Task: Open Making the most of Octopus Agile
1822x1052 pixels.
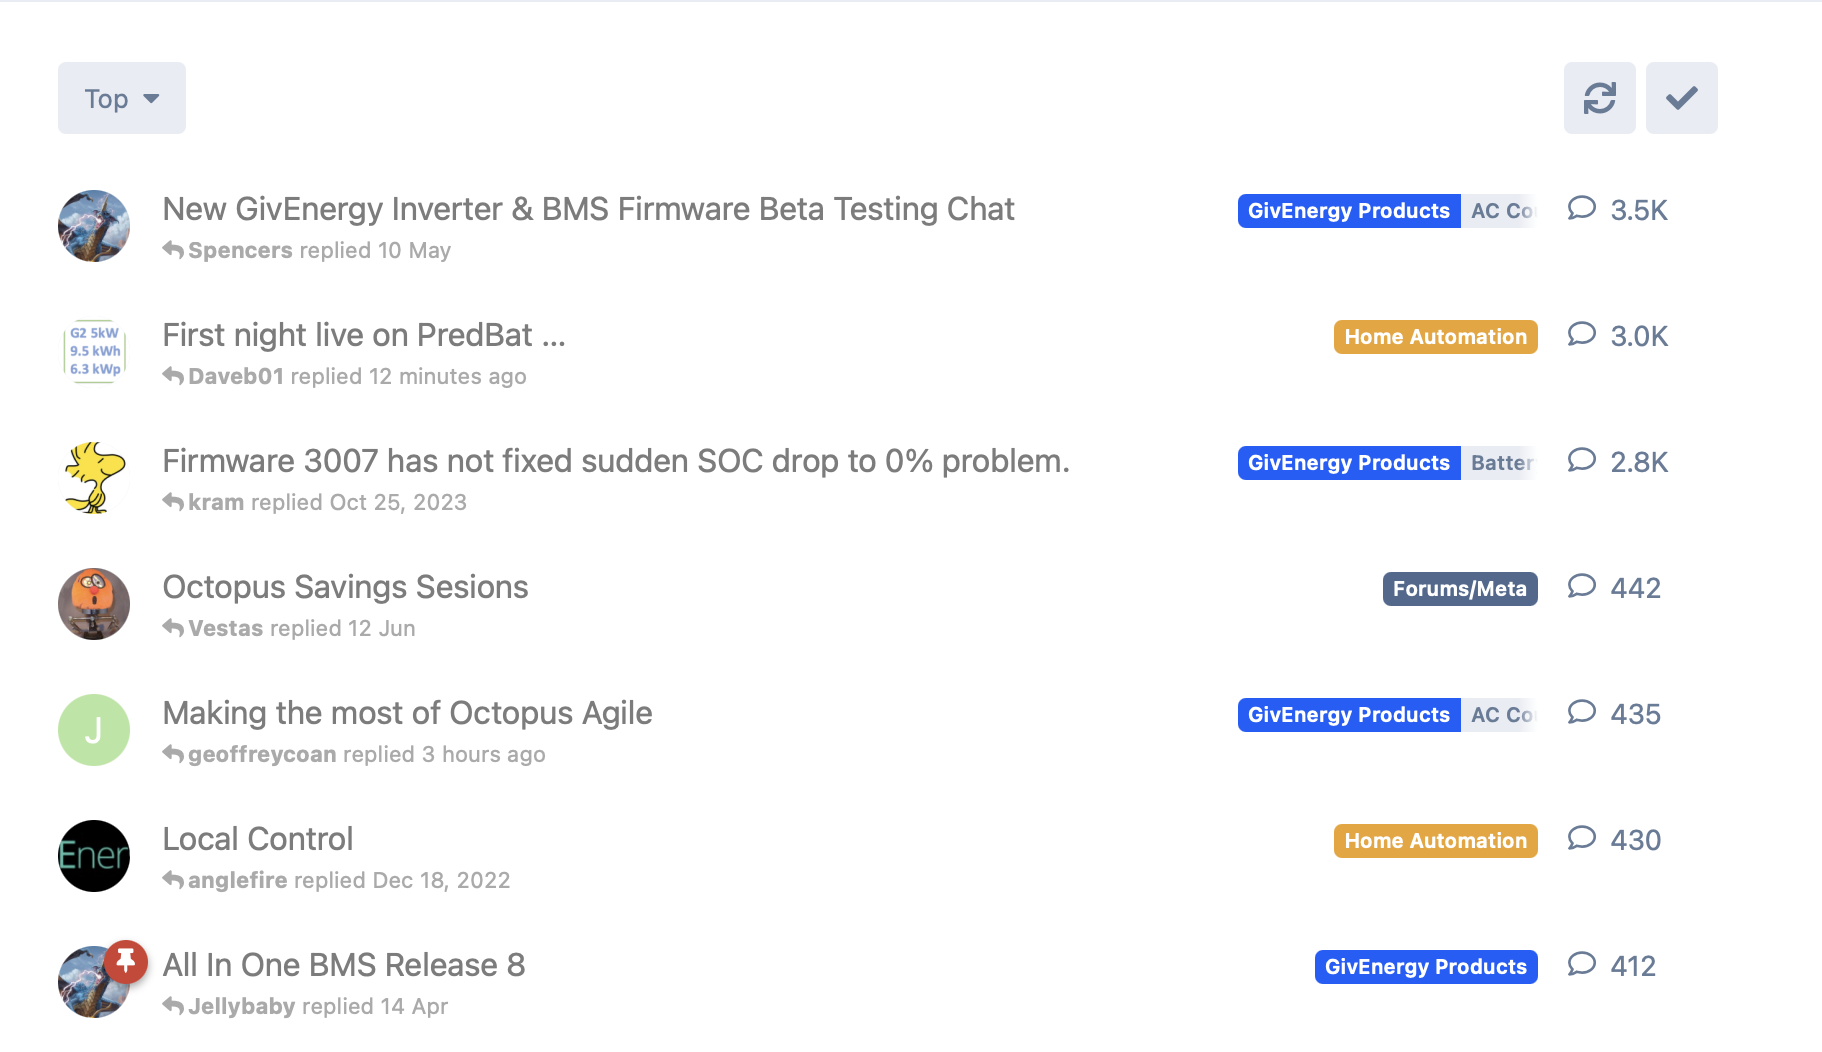Action: point(407,713)
